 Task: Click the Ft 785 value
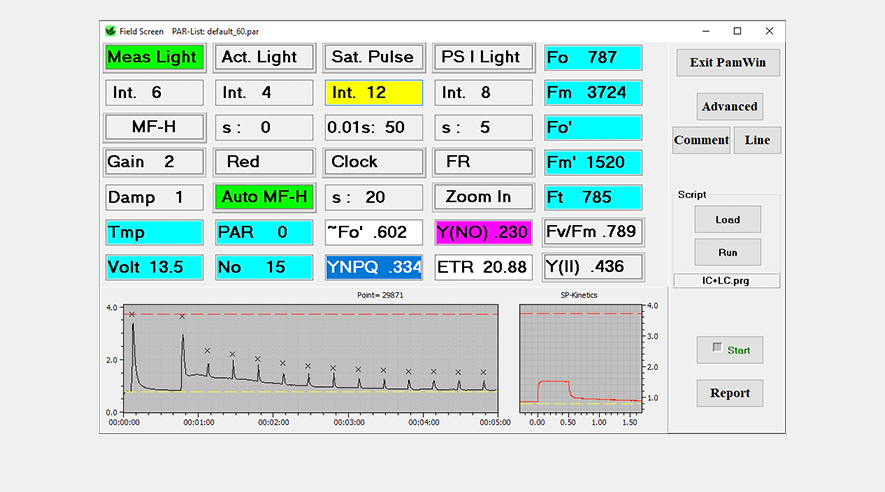(x=593, y=197)
